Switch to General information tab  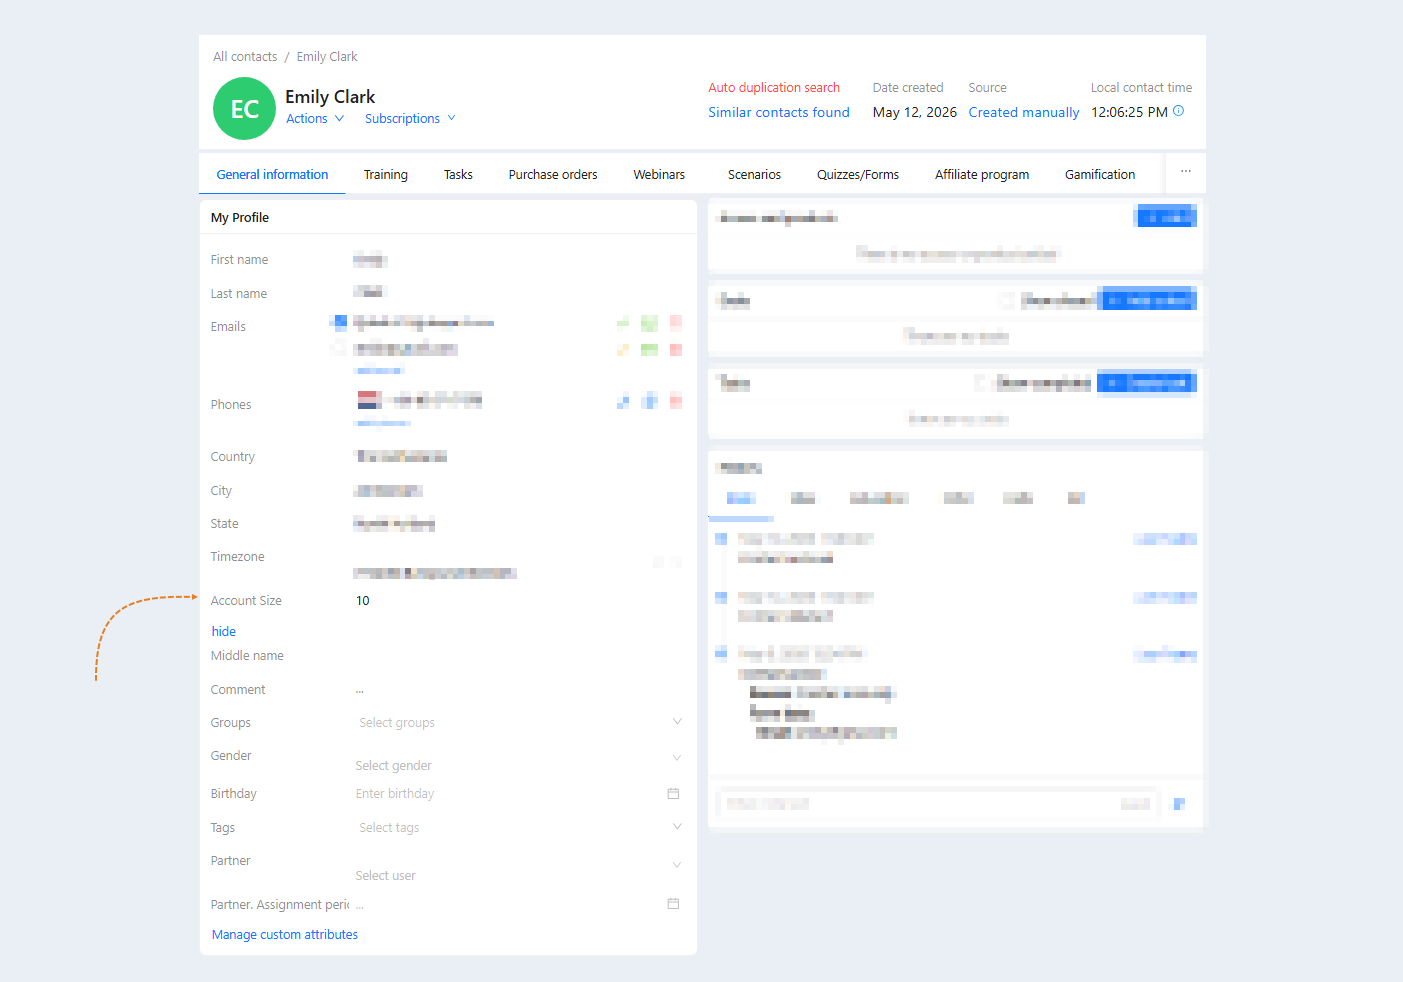click(272, 174)
